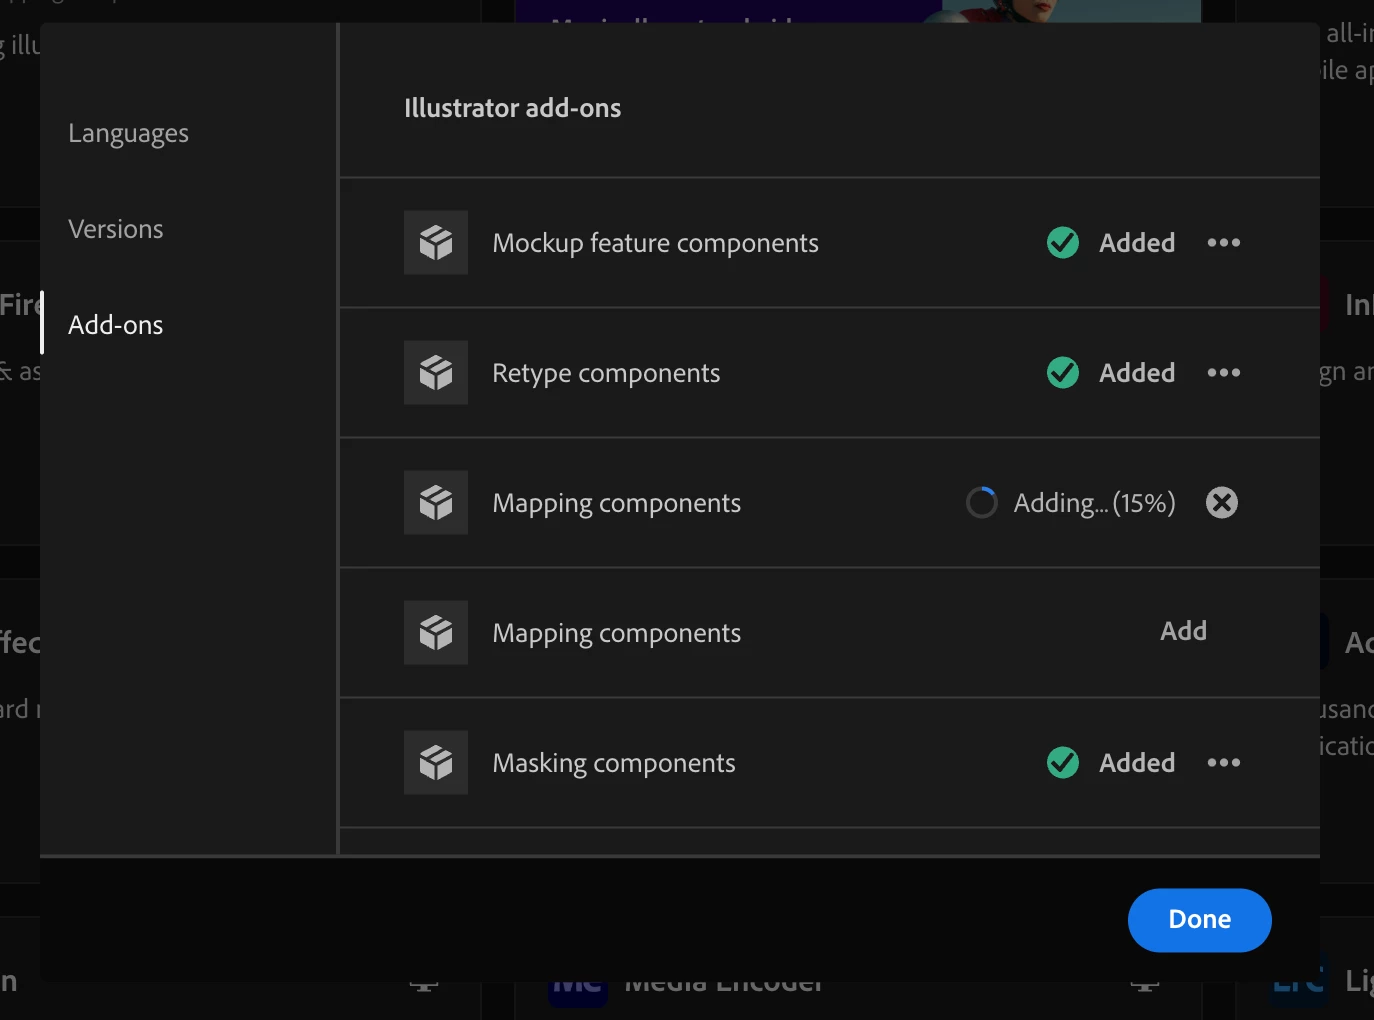Cancel adding Mapping components
The image size is (1374, 1020).
[1222, 503]
